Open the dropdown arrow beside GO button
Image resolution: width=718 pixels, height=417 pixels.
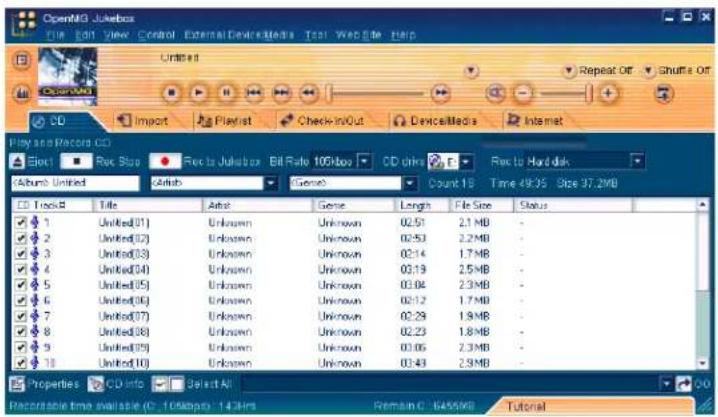click(x=667, y=384)
